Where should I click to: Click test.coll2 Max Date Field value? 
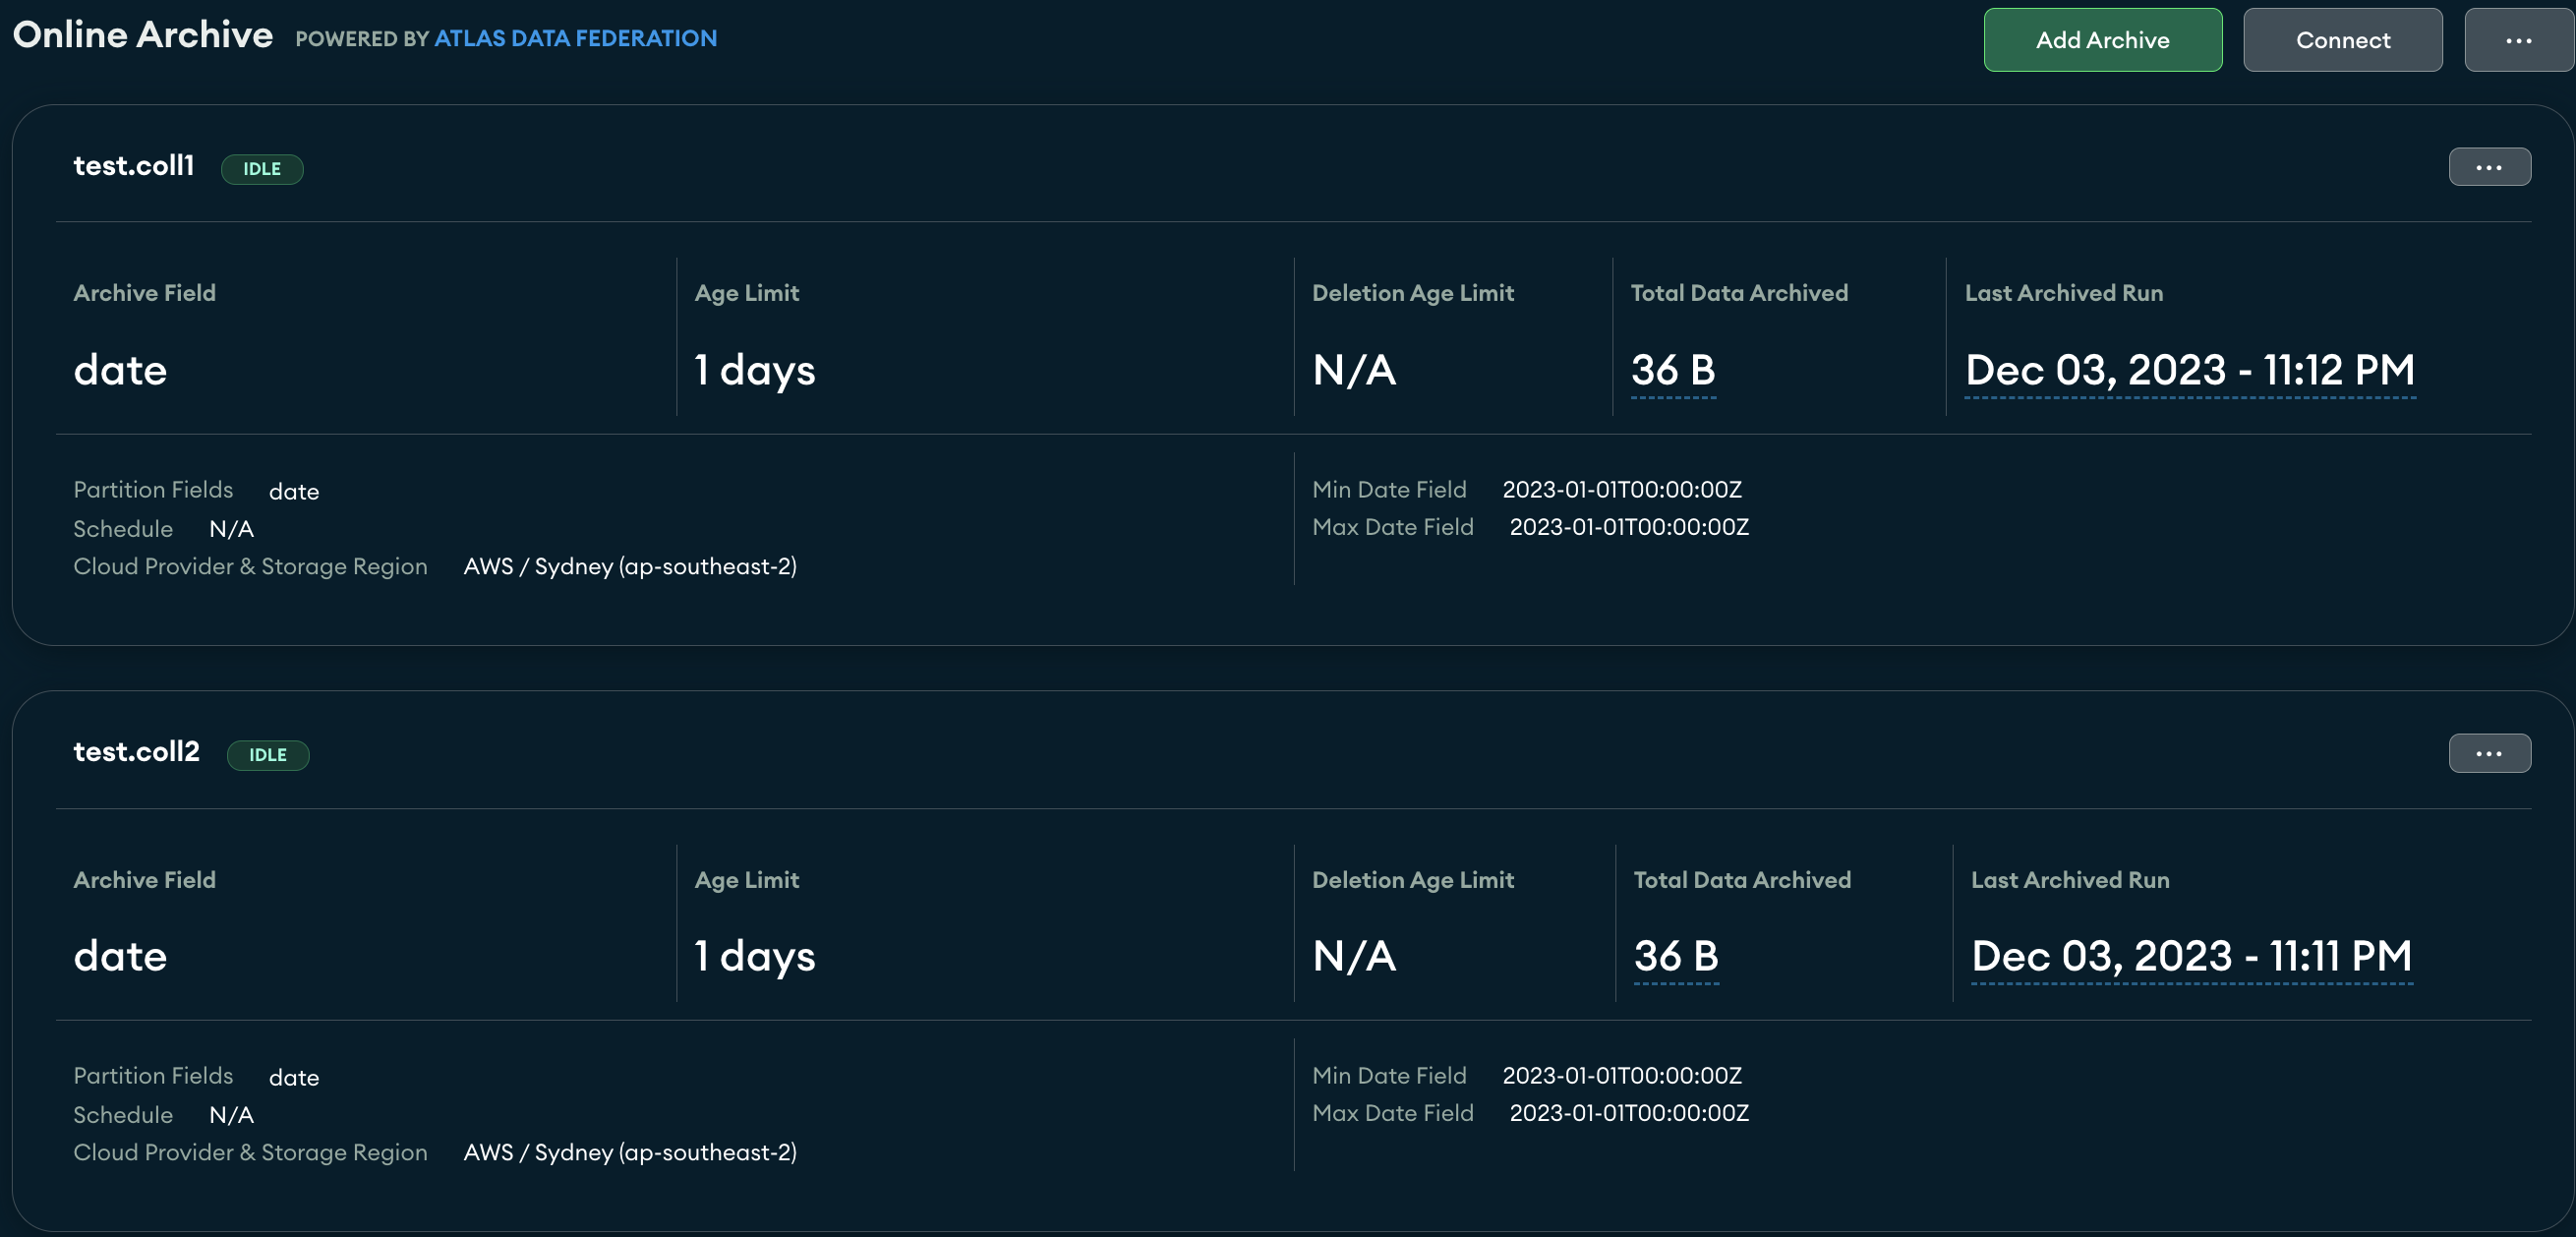1628,1113
